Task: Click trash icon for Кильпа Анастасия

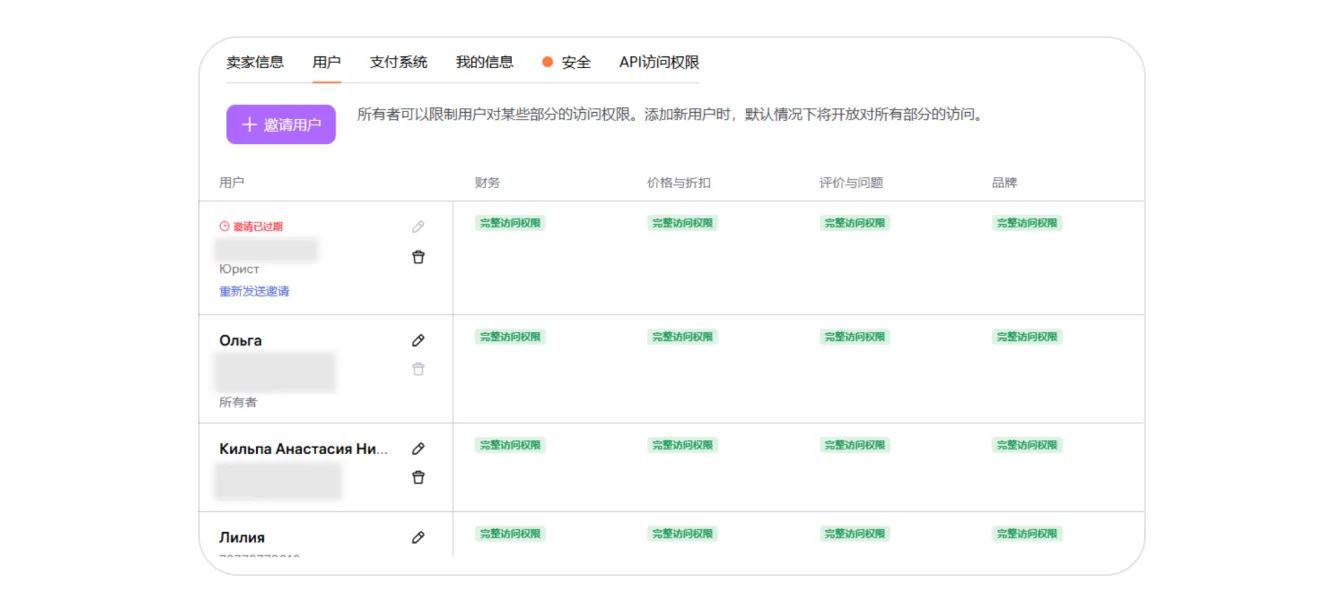Action: [418, 478]
